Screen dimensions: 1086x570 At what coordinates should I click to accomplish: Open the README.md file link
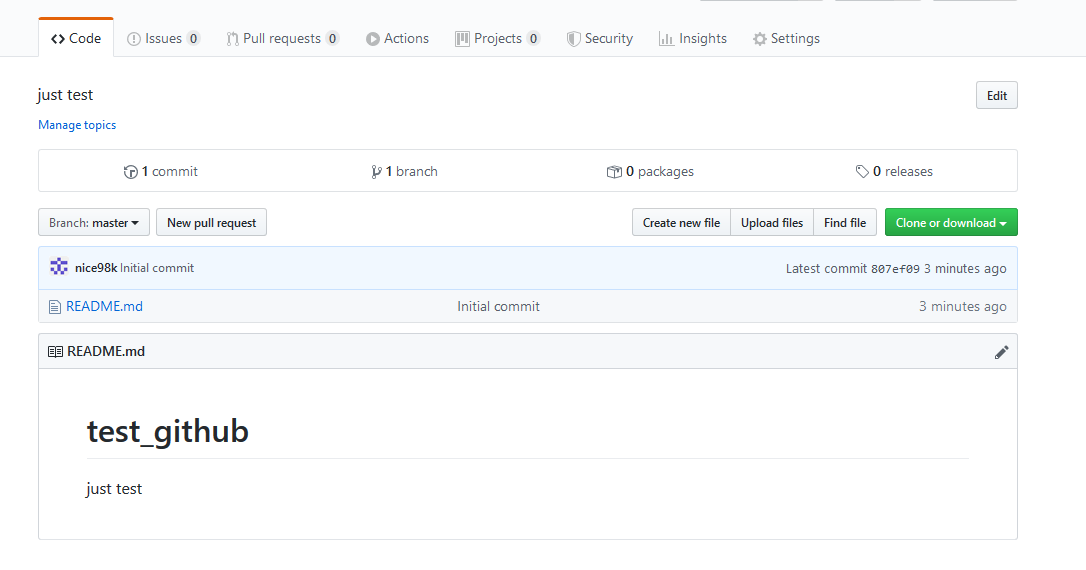click(105, 306)
